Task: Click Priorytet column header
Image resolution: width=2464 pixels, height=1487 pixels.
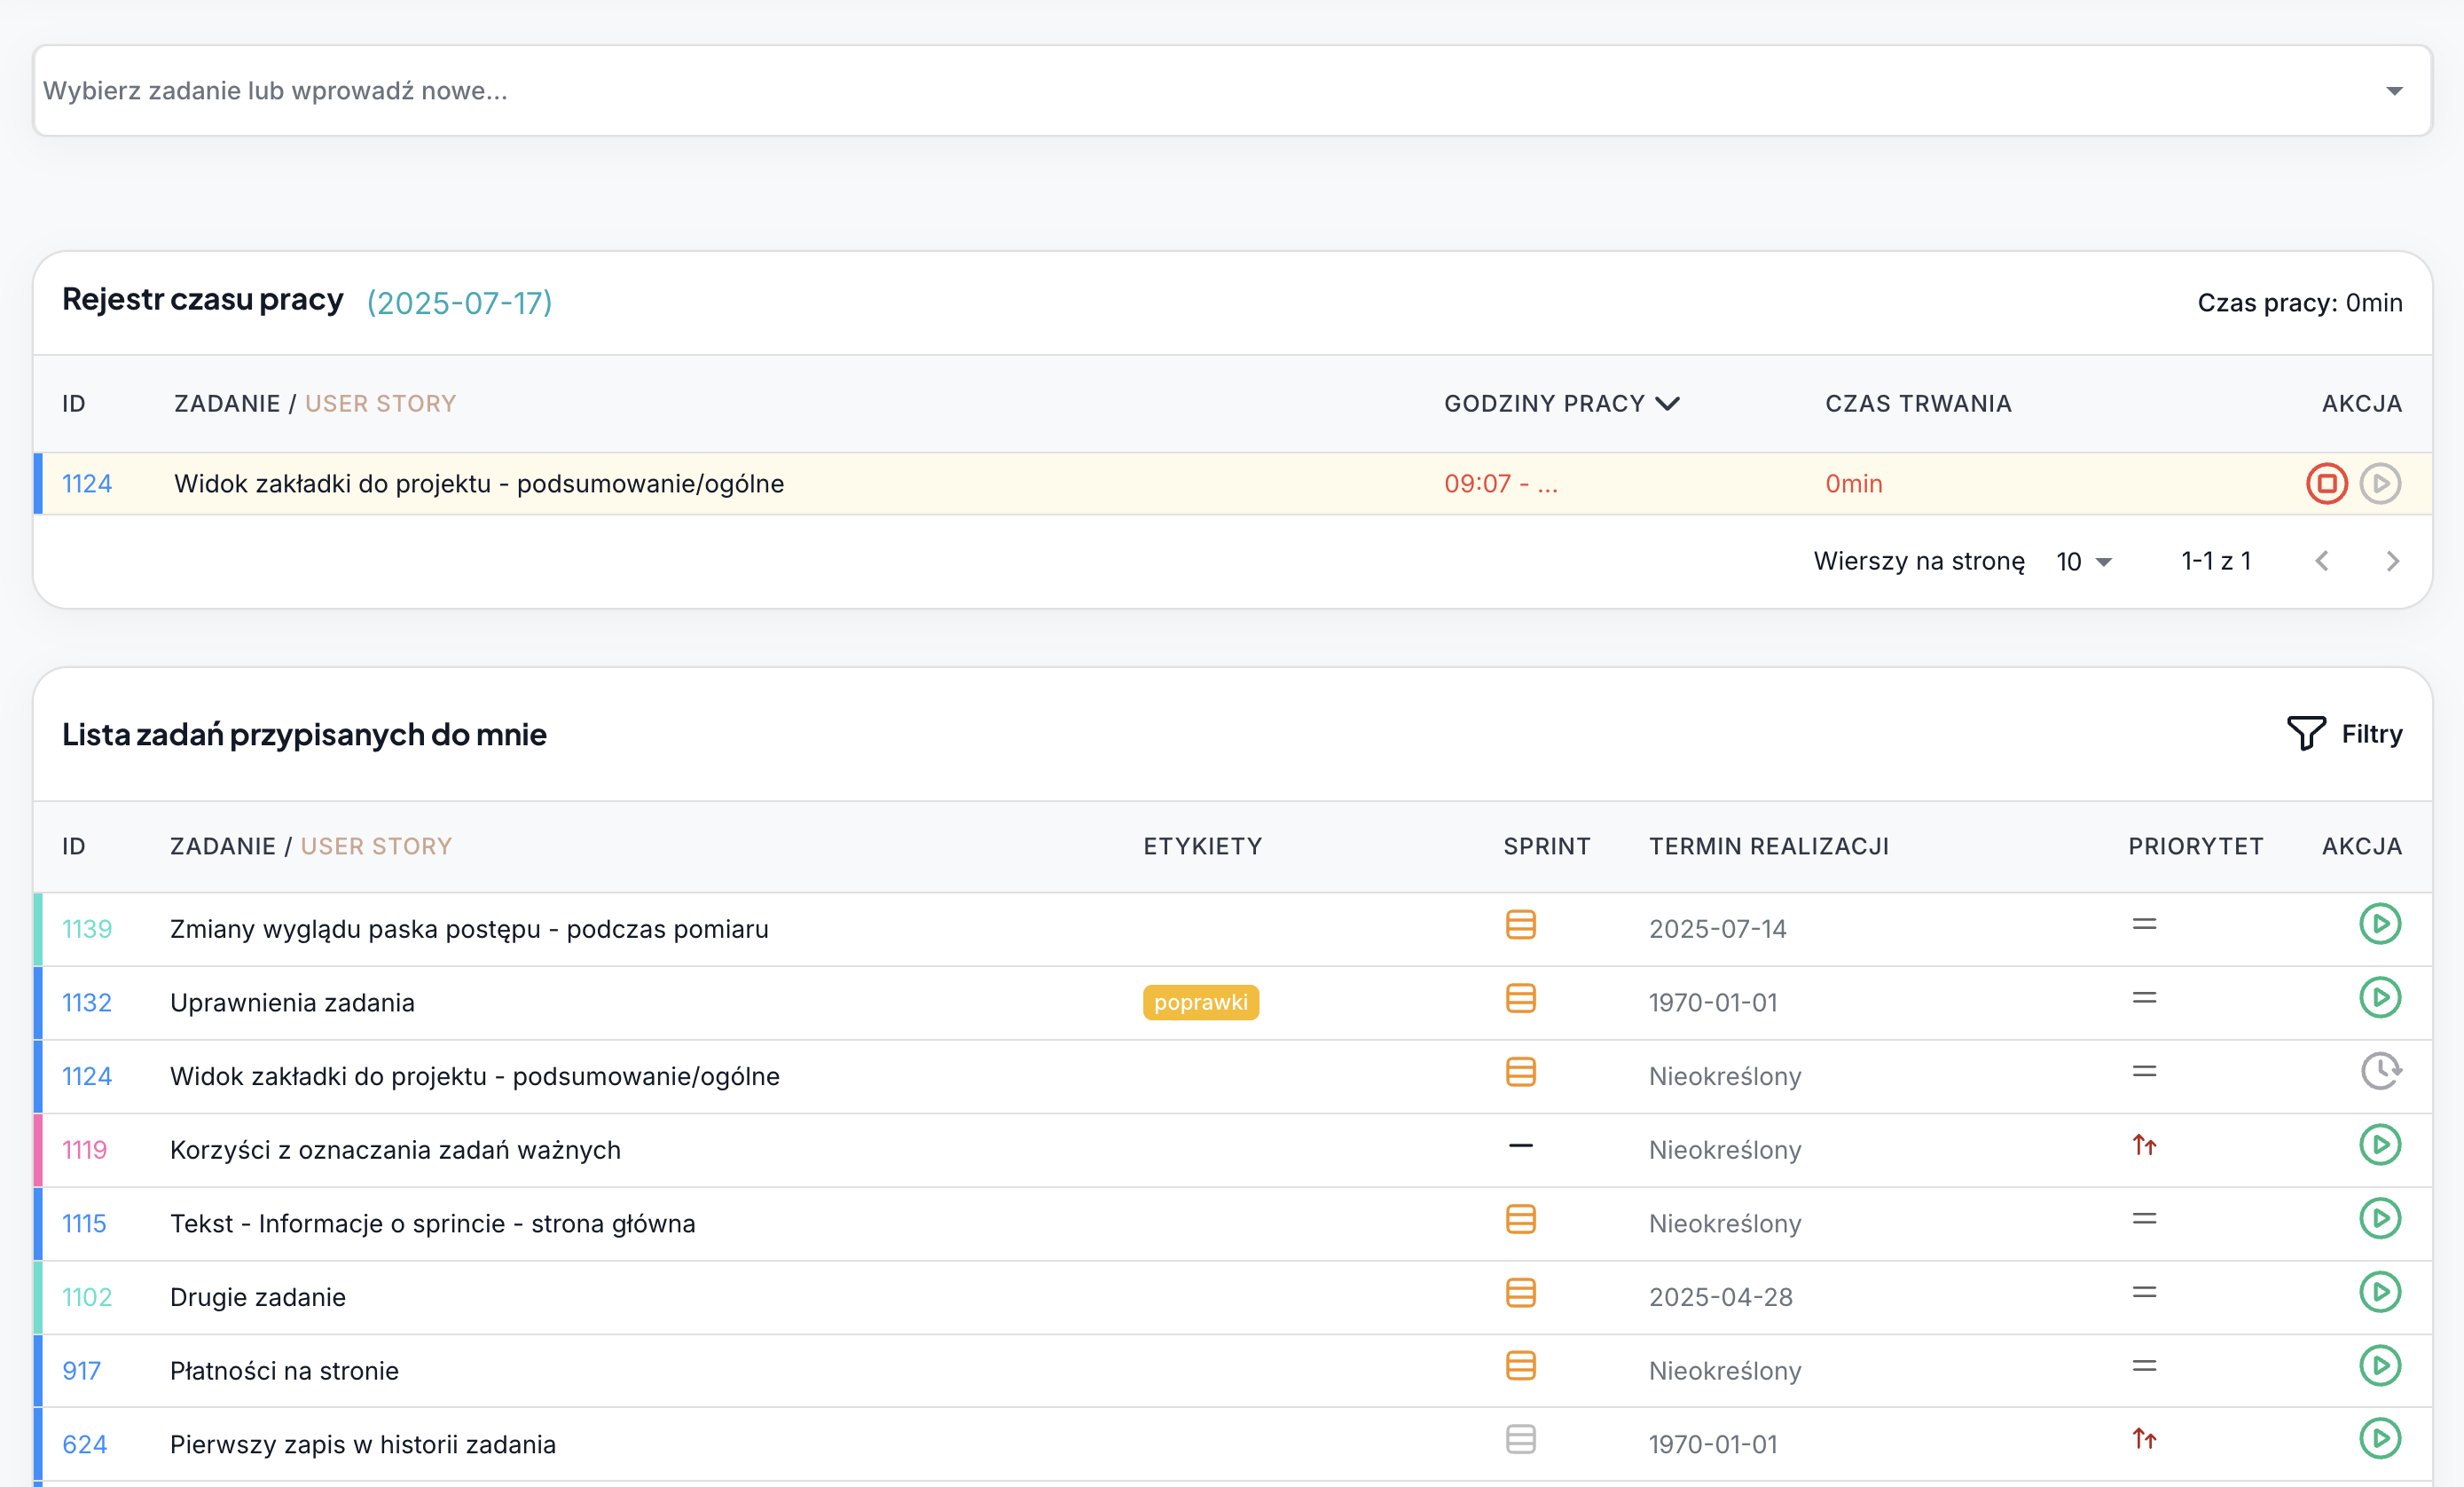Action: point(2195,847)
